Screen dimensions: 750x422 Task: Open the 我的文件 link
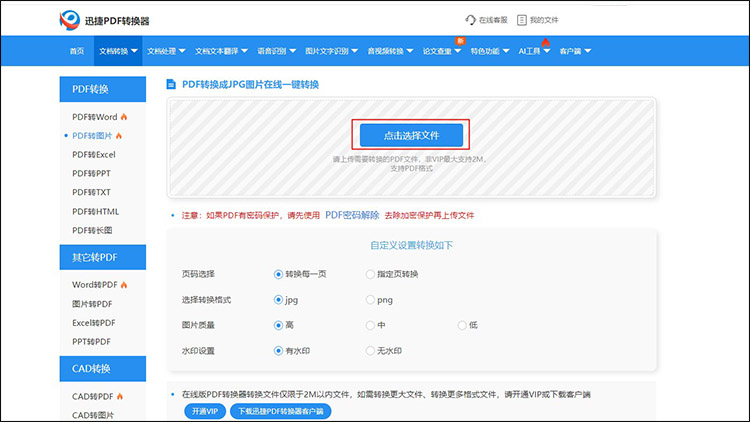tap(544, 20)
